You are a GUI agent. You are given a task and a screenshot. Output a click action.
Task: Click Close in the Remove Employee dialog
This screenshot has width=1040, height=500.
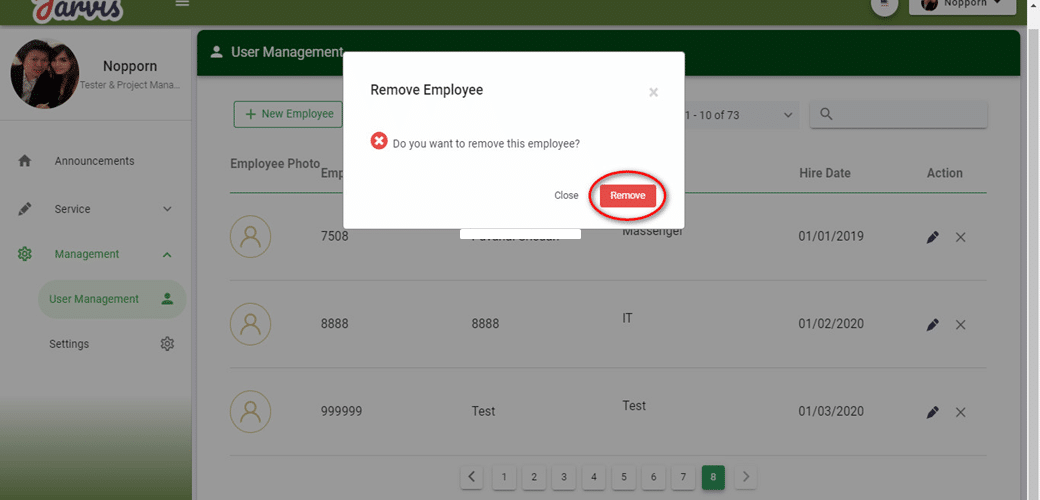(x=566, y=196)
